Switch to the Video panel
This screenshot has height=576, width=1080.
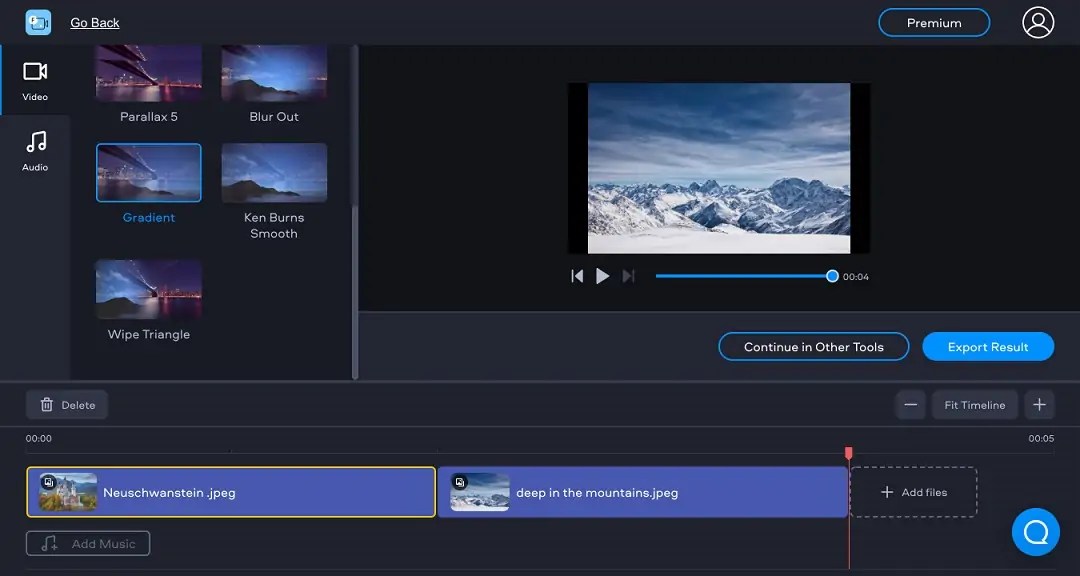34,80
